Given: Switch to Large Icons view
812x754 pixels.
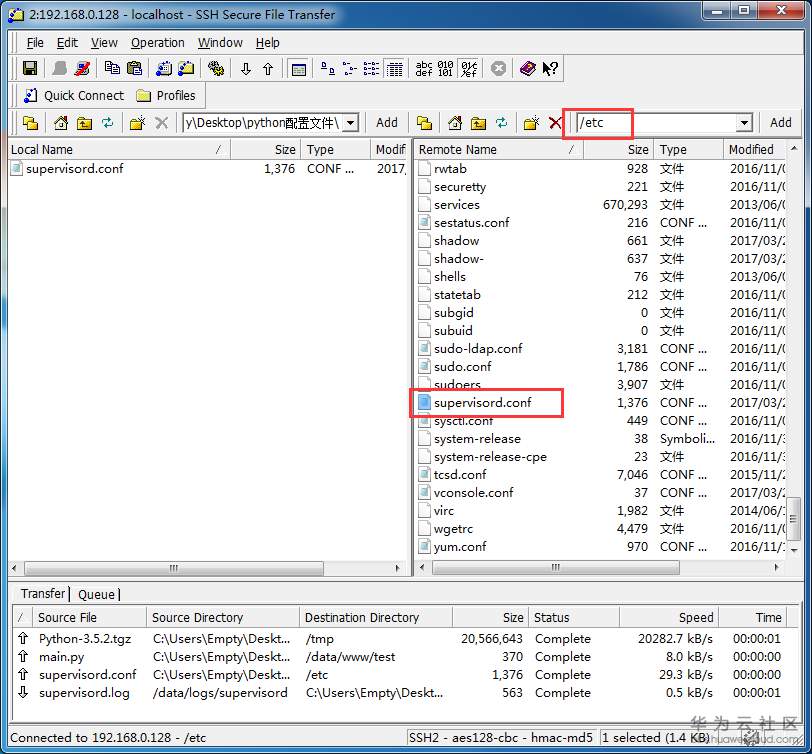Looking at the screenshot, I should point(327,68).
